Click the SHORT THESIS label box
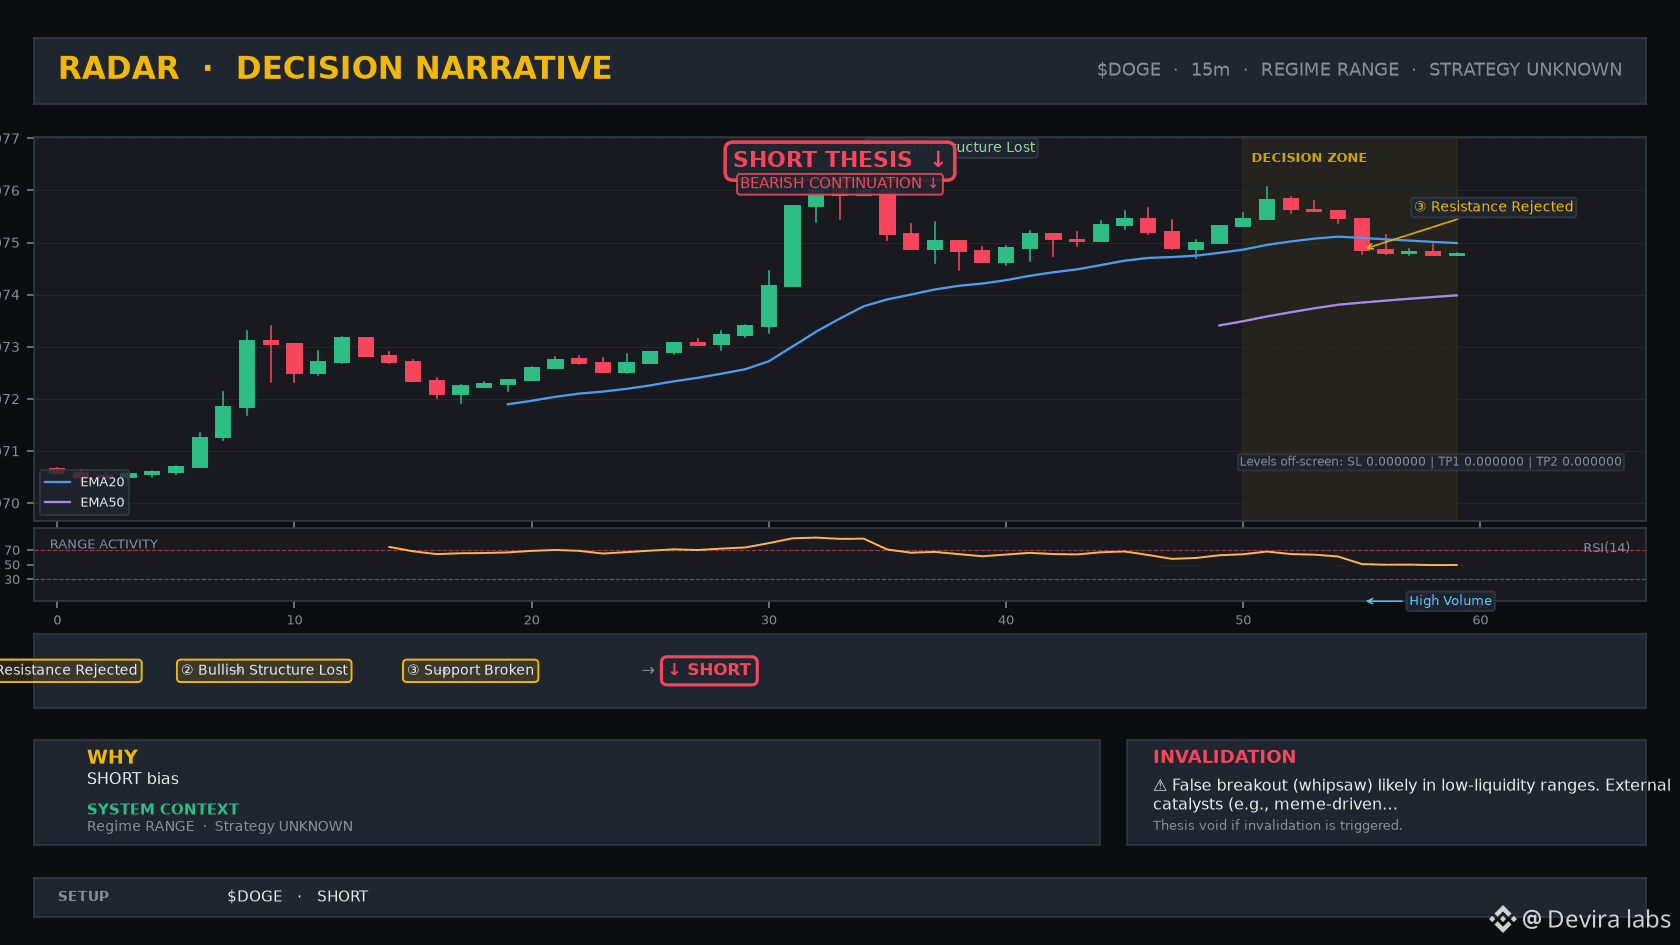 (x=839, y=160)
